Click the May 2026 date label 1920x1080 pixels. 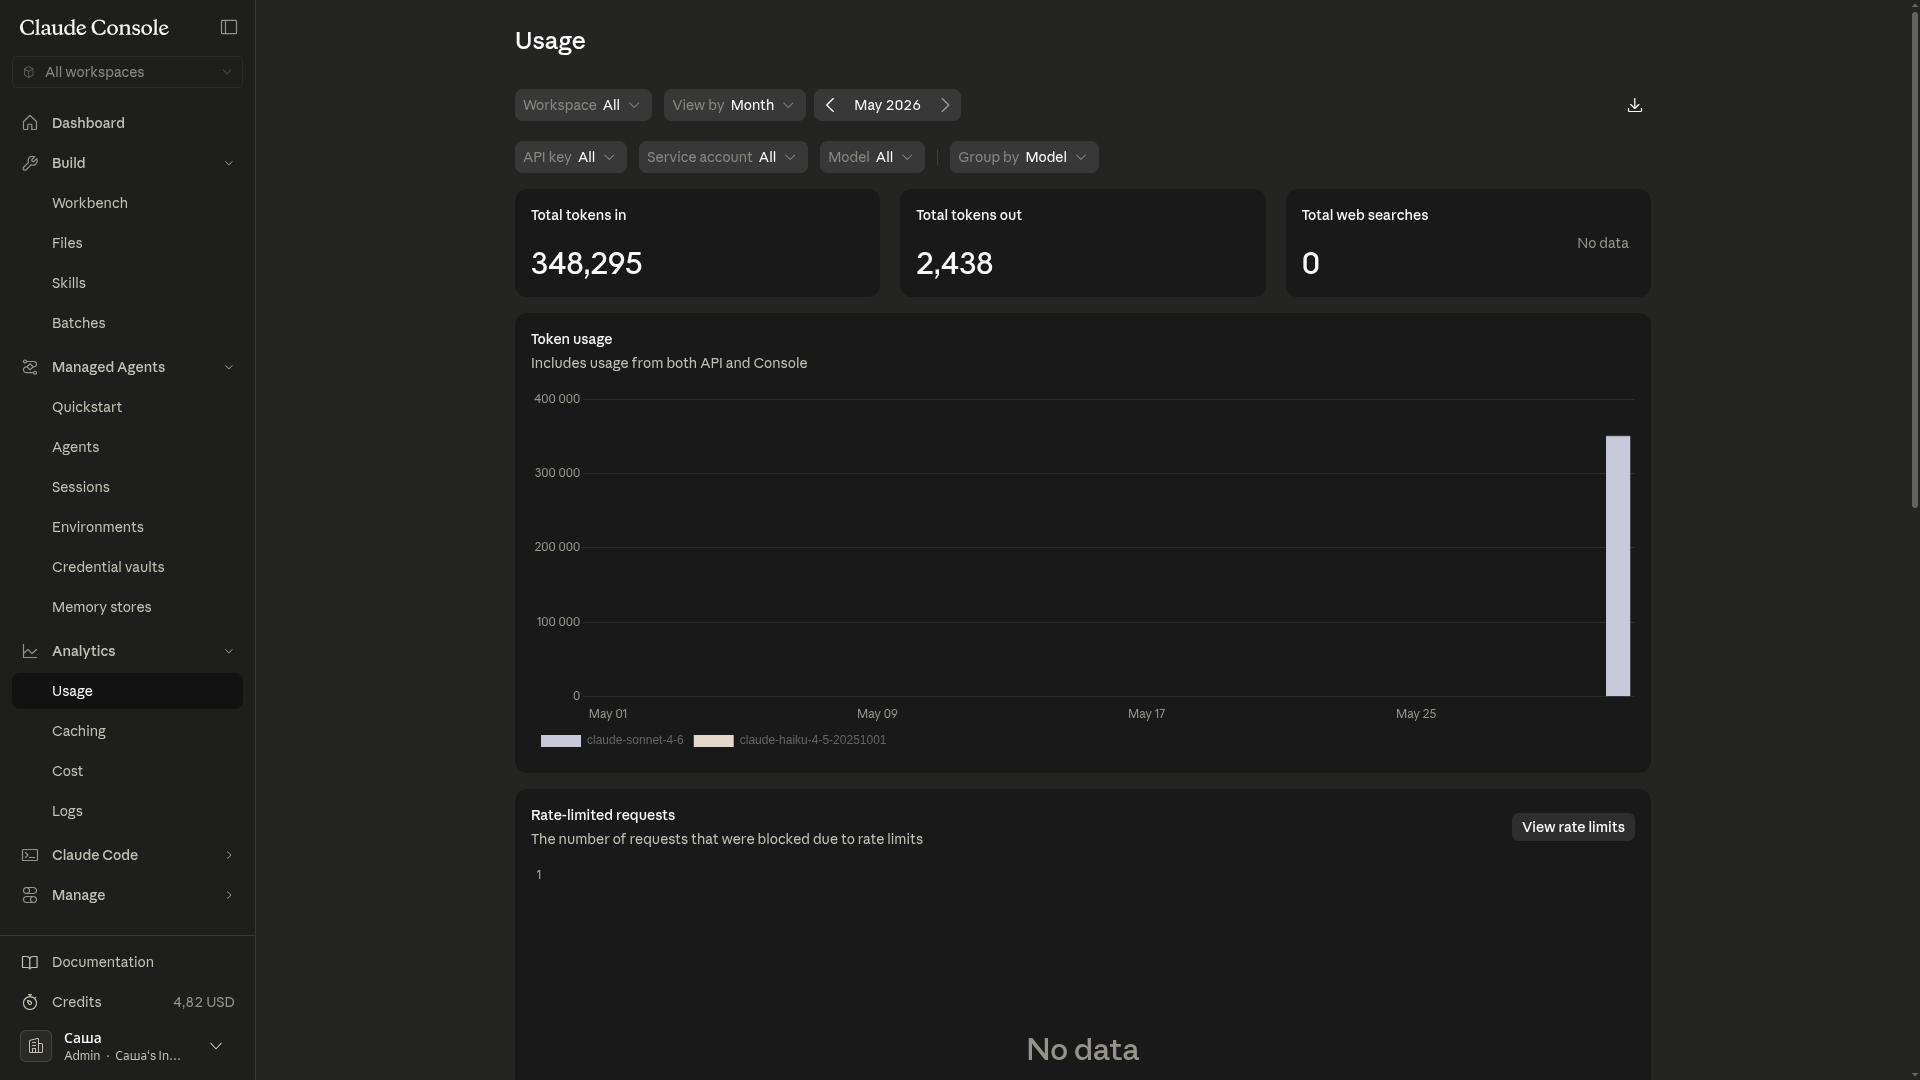(887, 105)
